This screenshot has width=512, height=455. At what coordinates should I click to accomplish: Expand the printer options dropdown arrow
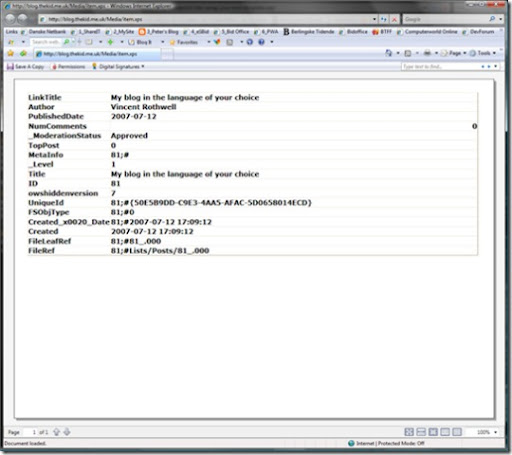coord(436,53)
